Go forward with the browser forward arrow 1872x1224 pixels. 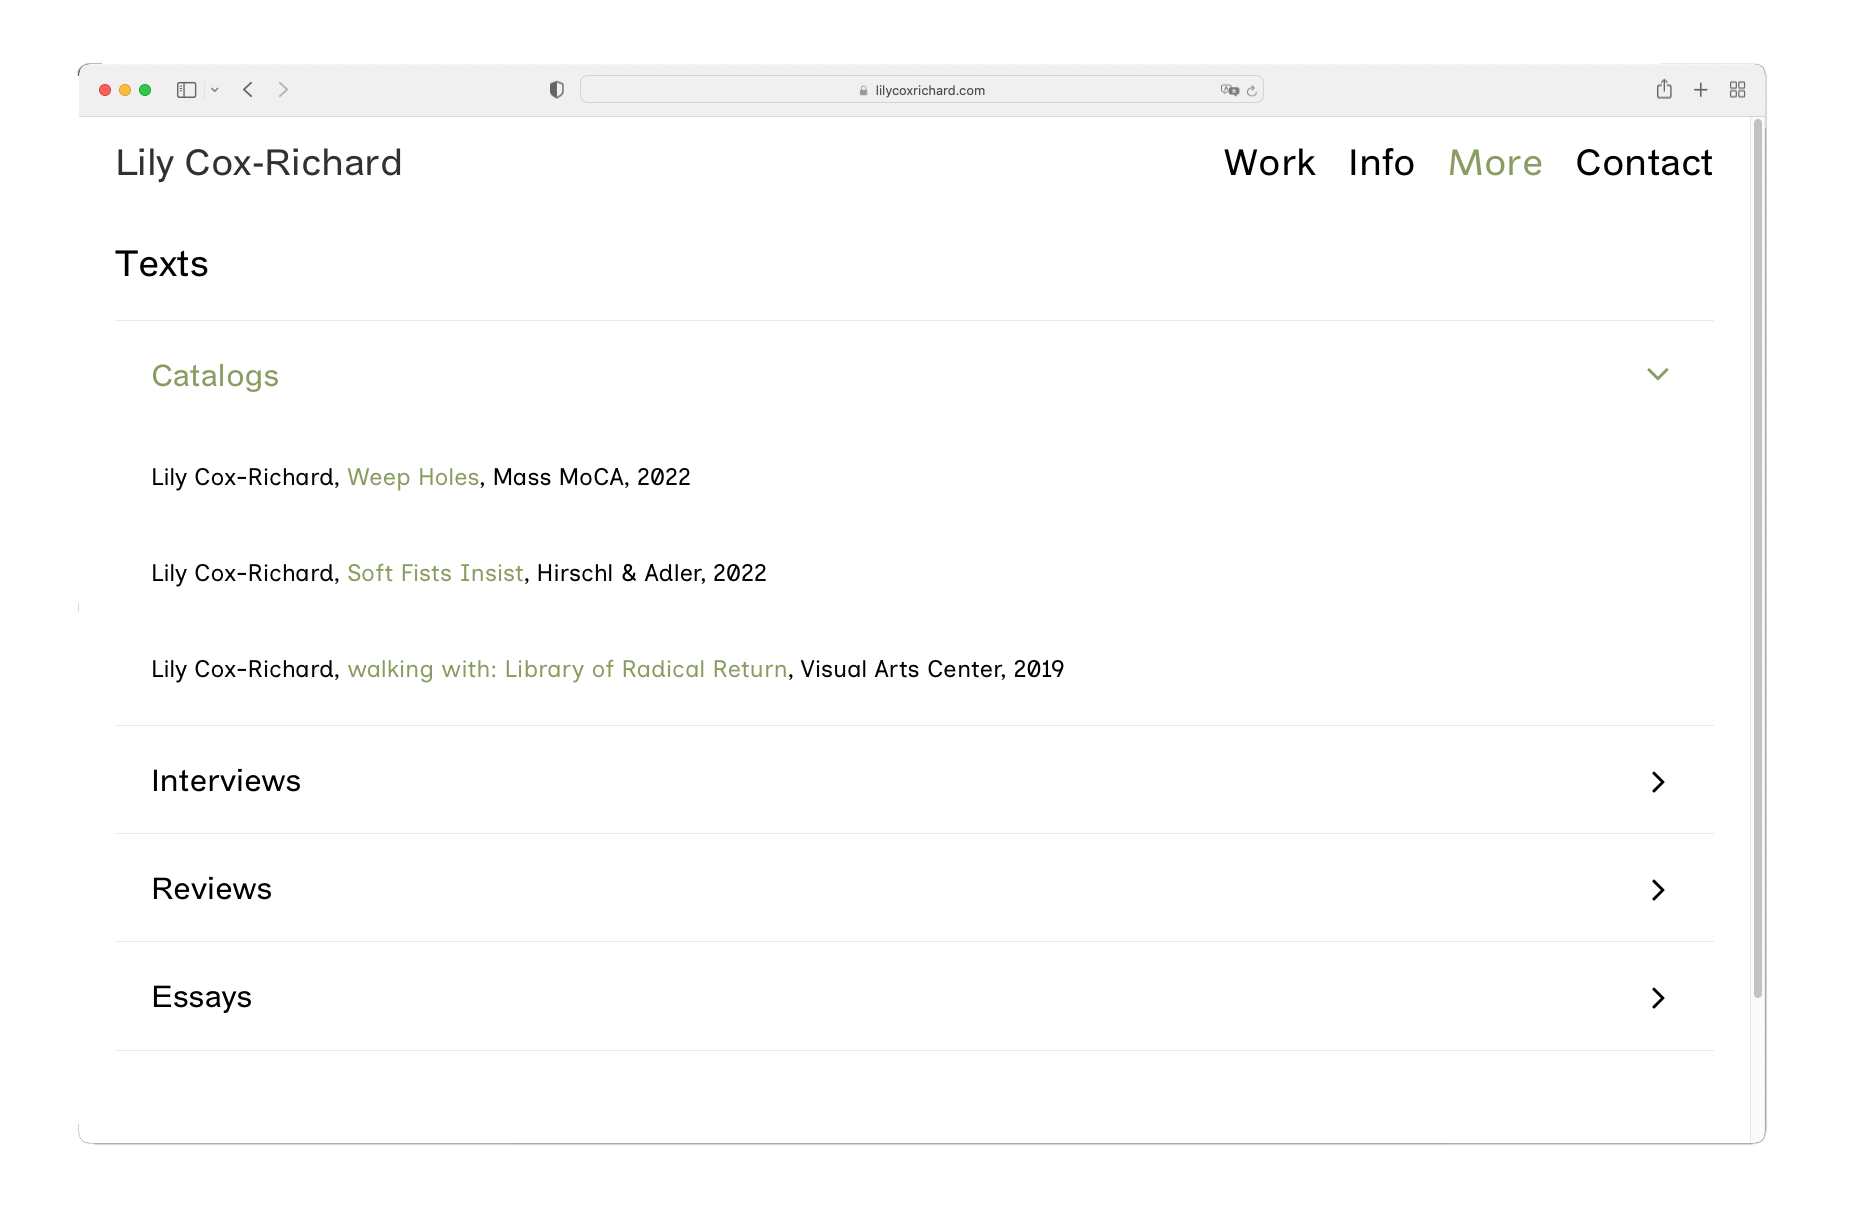coord(283,90)
